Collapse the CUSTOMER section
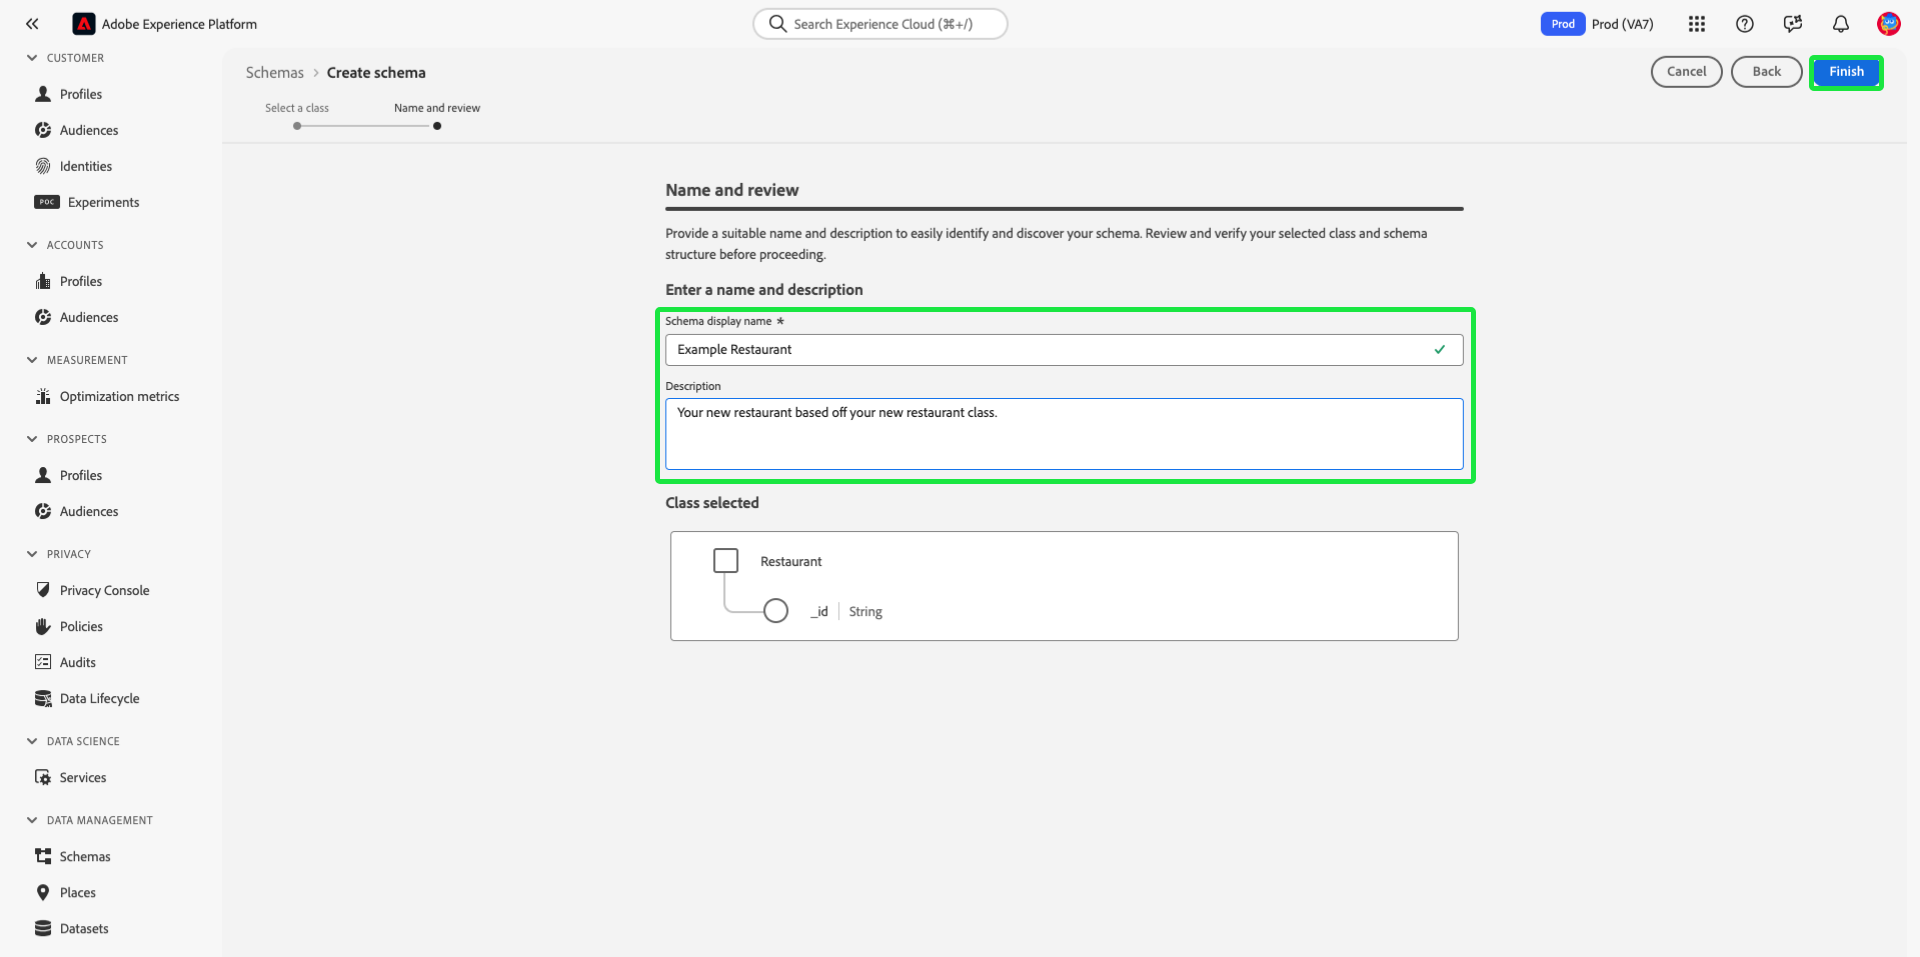This screenshot has width=1920, height=957. pyautogui.click(x=33, y=58)
